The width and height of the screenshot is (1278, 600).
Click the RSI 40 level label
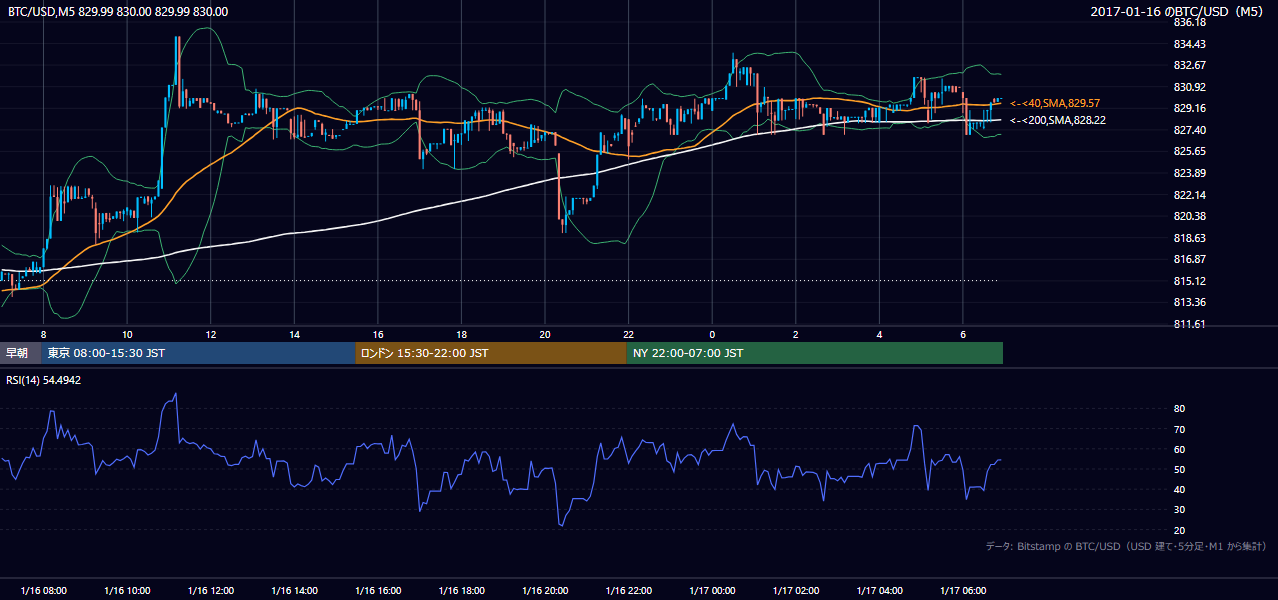[x=1179, y=489]
